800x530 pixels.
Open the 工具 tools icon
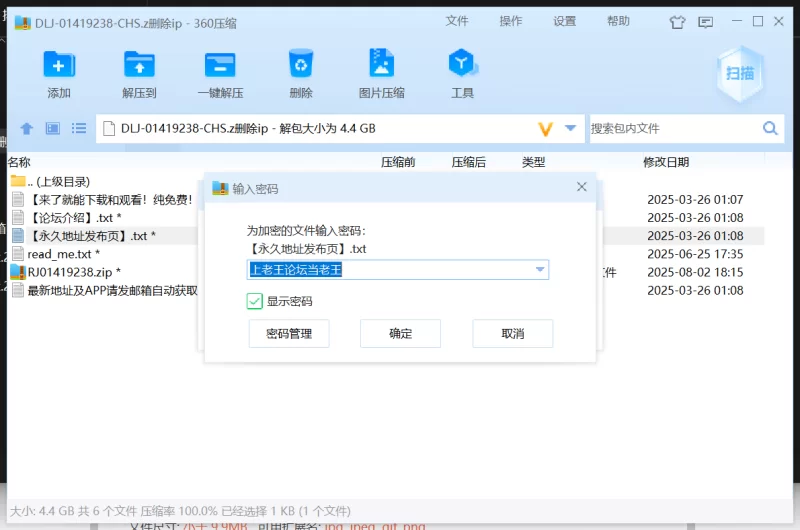(462, 63)
